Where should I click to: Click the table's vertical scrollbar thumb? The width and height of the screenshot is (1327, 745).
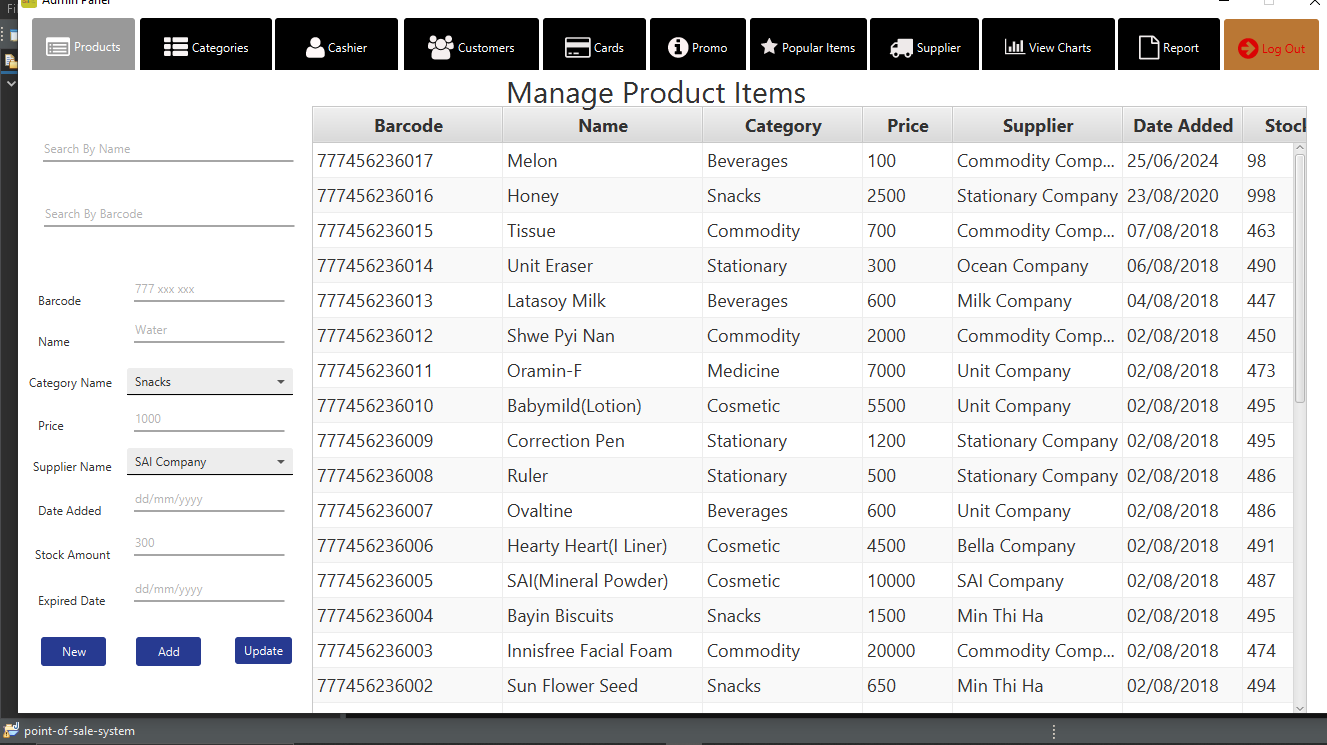pos(1299,278)
